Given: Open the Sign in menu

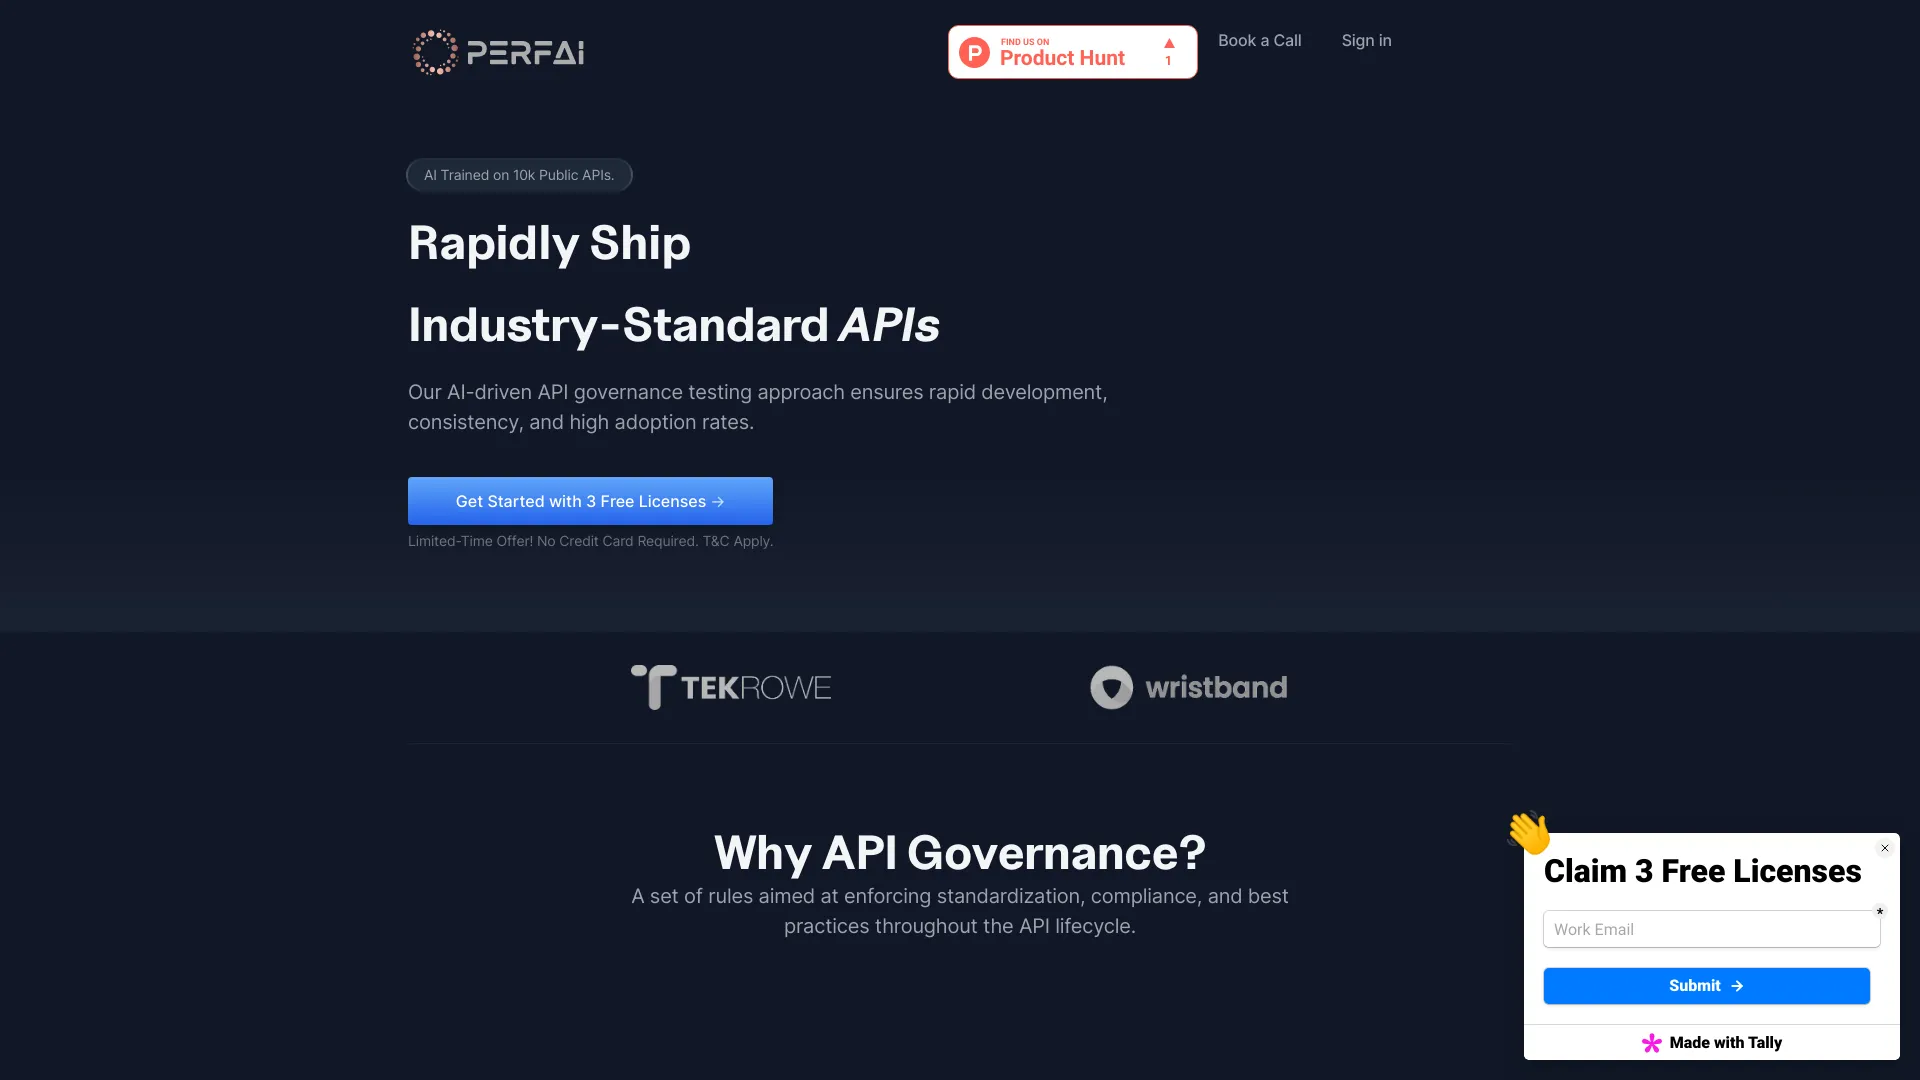Looking at the screenshot, I should pos(1366,40).
